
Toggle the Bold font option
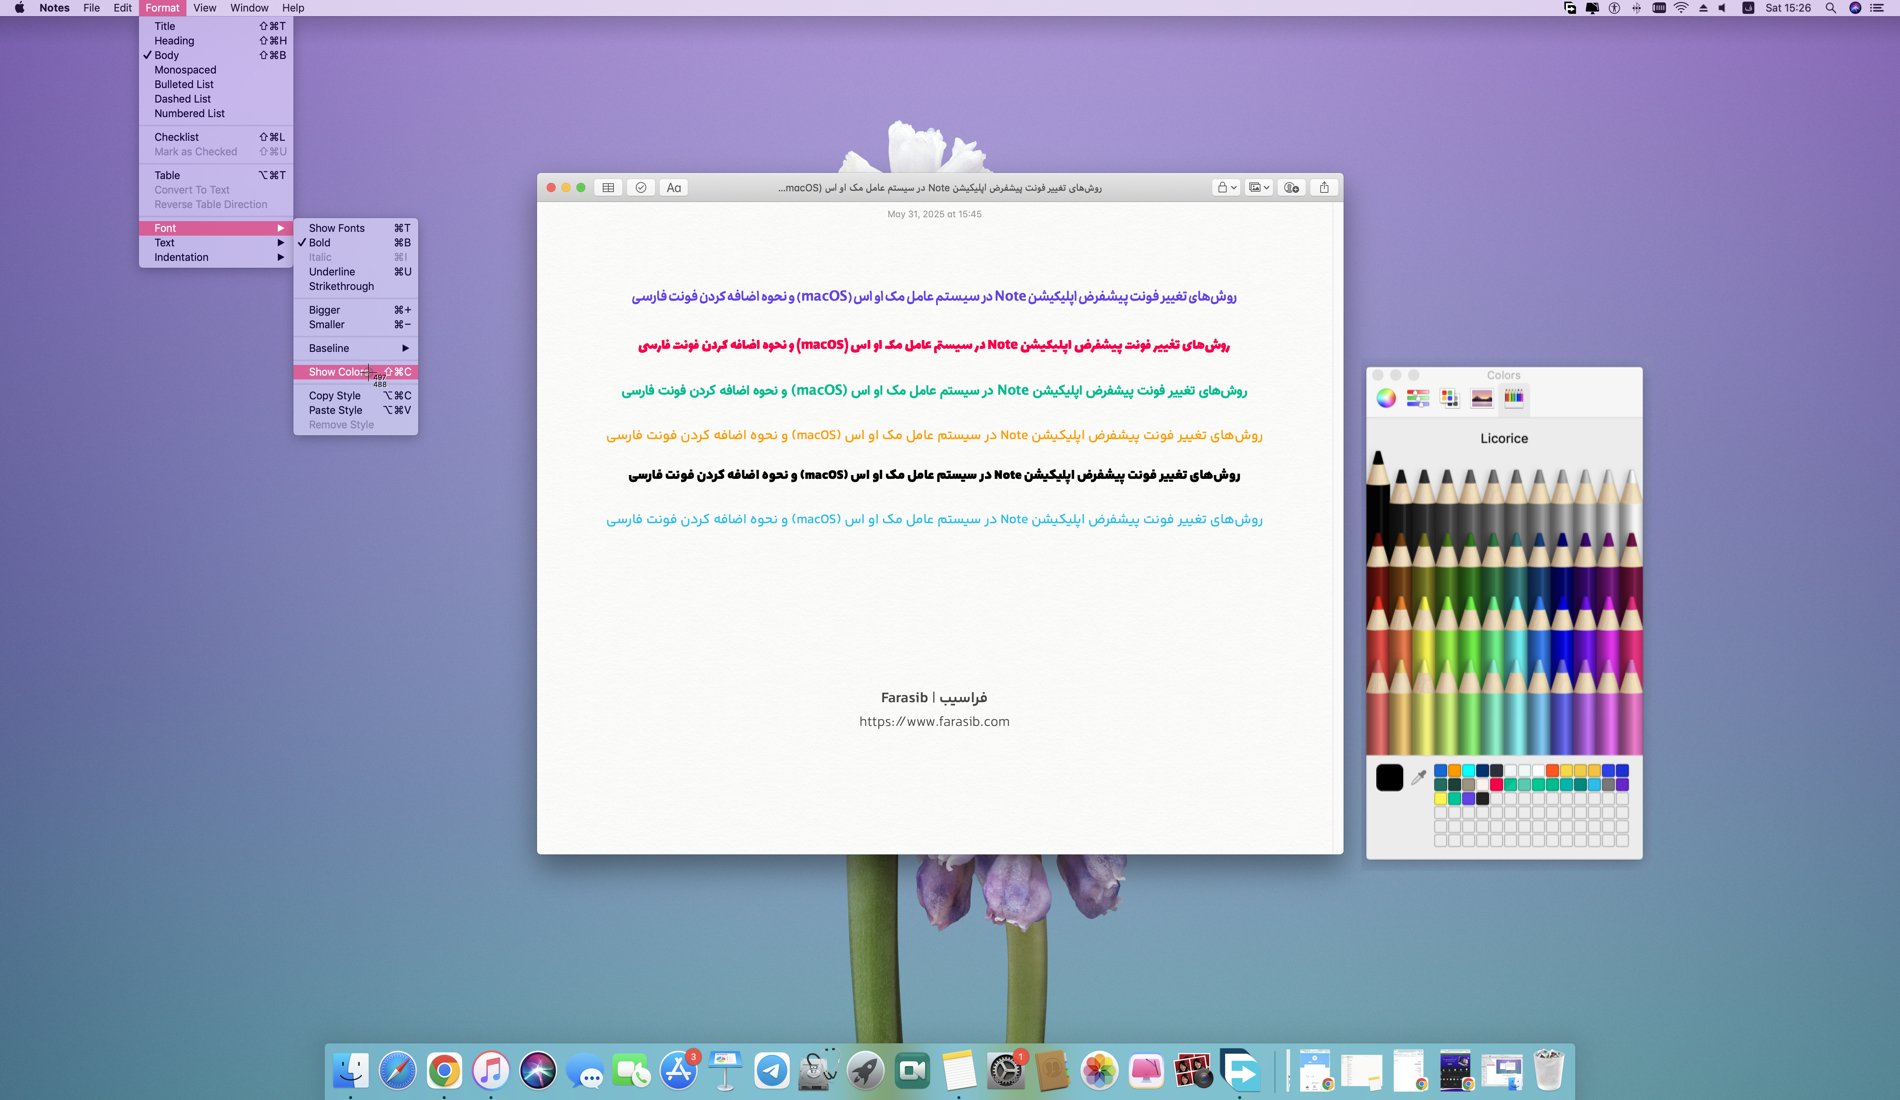click(x=355, y=243)
